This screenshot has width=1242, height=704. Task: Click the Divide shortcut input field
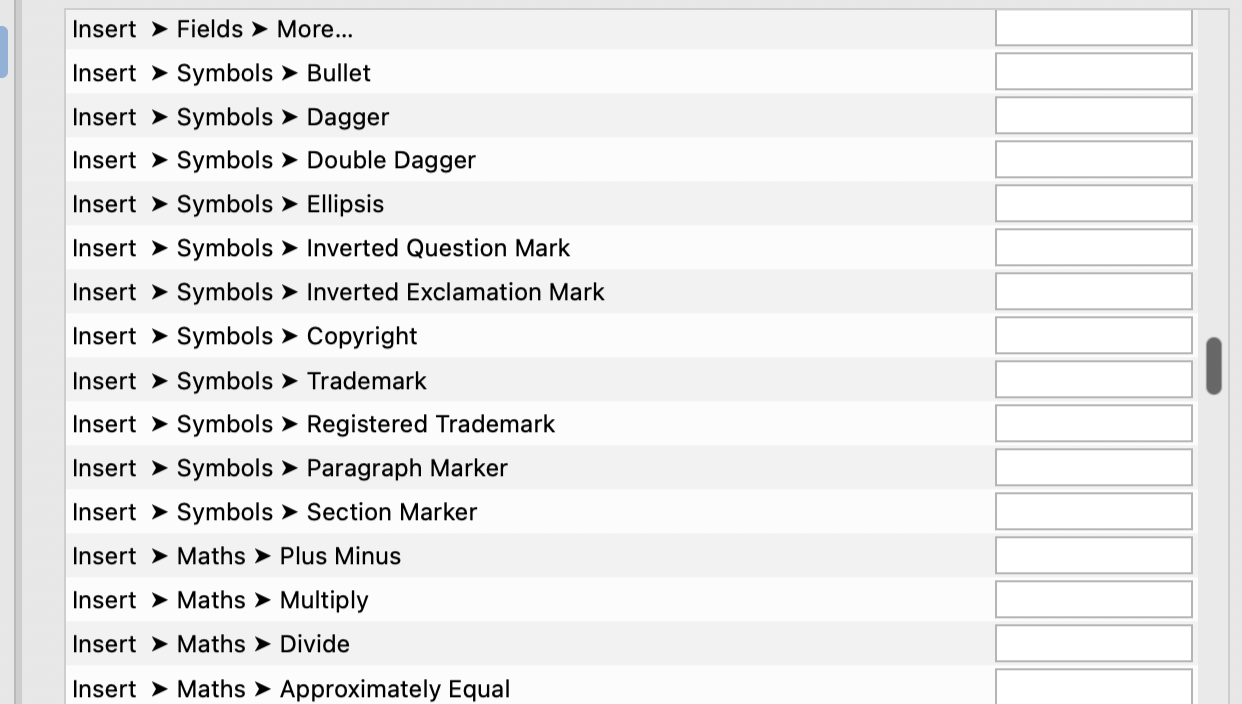point(1093,643)
